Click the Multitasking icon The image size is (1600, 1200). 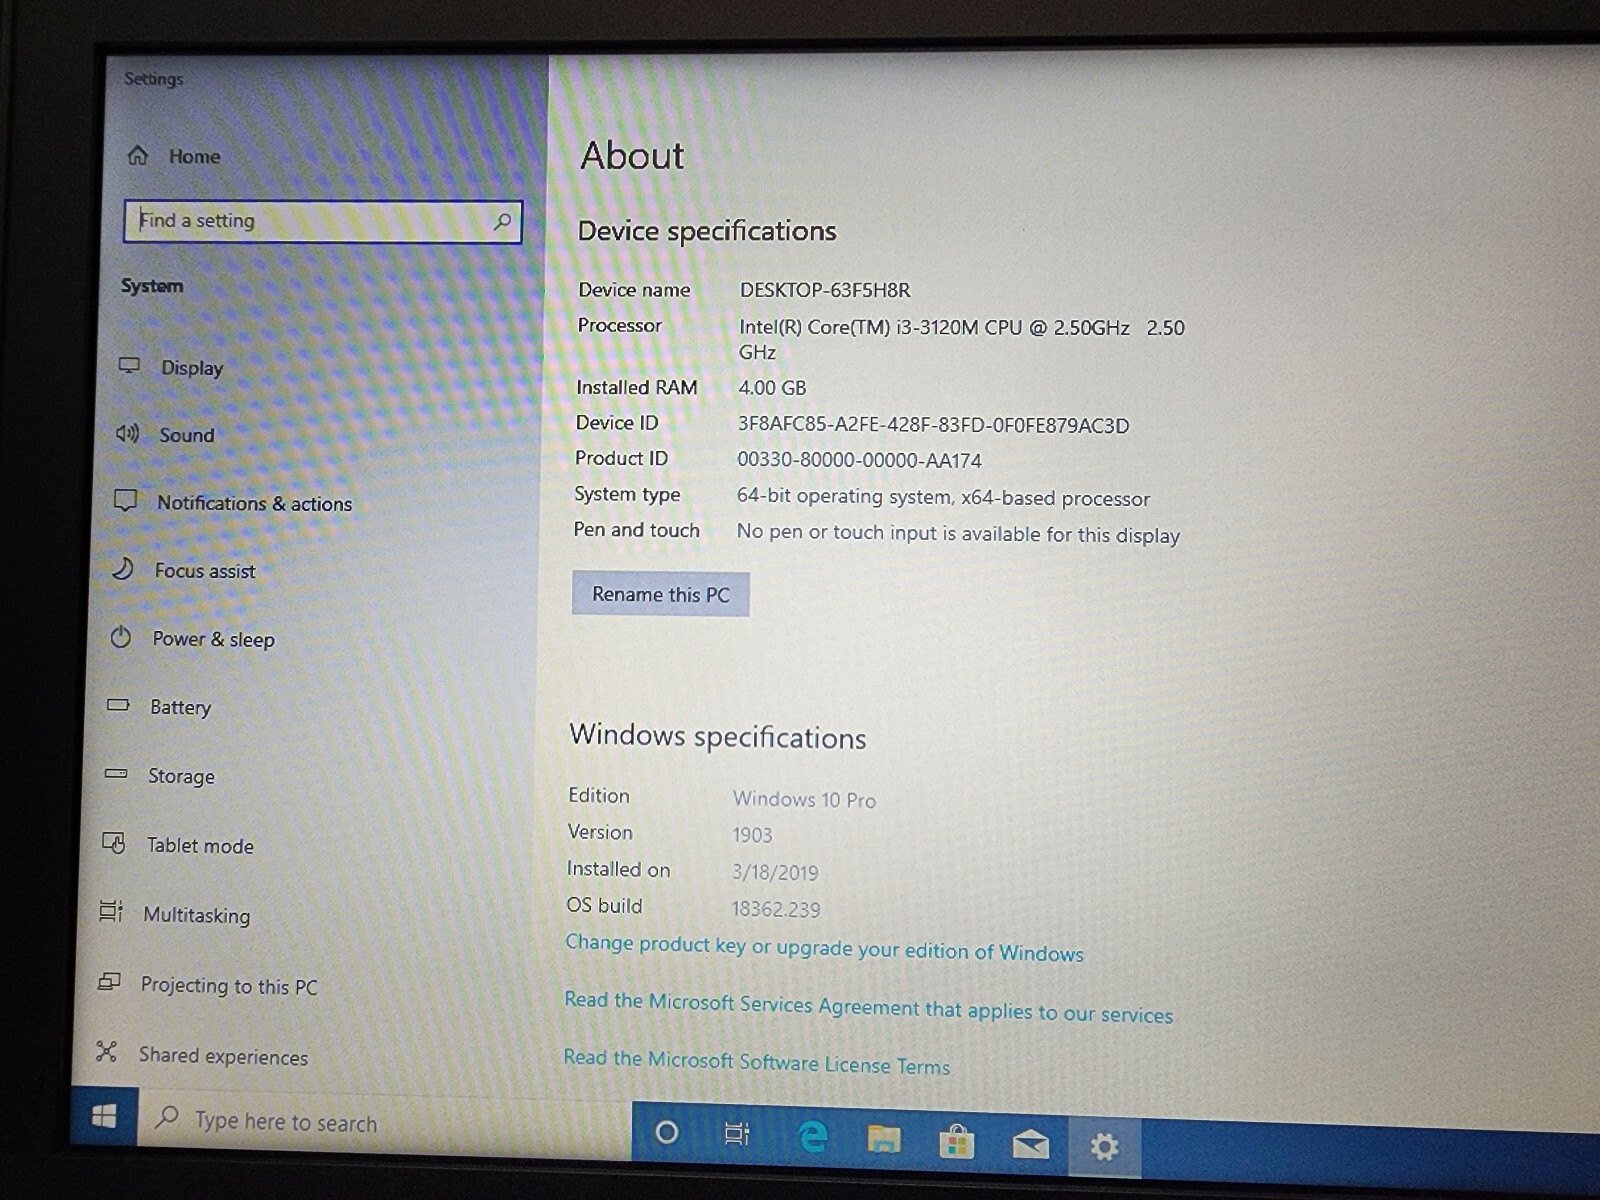[x=110, y=911]
